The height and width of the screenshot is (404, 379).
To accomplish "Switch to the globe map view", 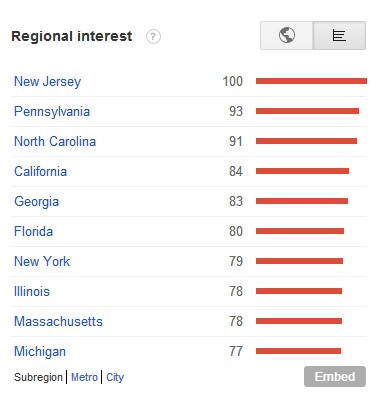I will [x=287, y=35].
